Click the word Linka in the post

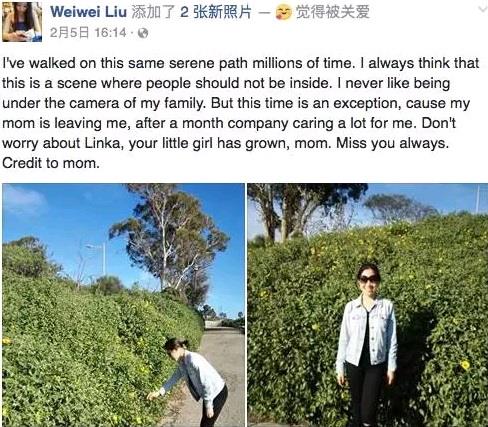104,143
